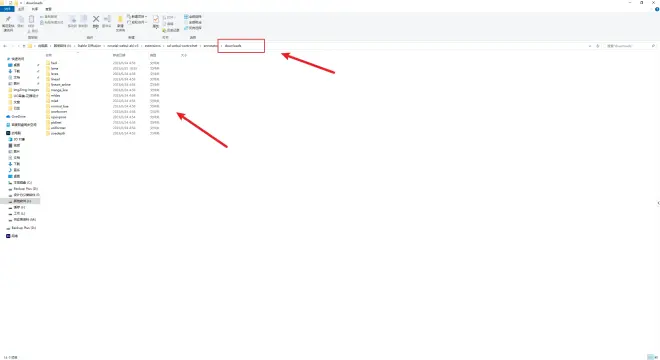Click the extensions breadcrumb segment

pos(153,46)
